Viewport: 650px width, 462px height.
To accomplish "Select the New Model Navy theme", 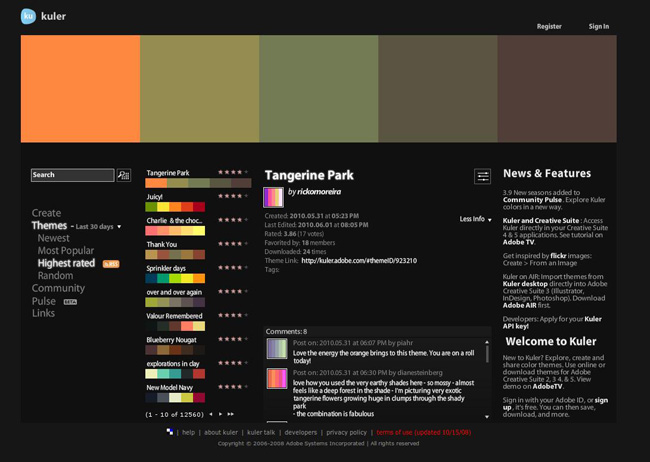I will tap(175, 393).
